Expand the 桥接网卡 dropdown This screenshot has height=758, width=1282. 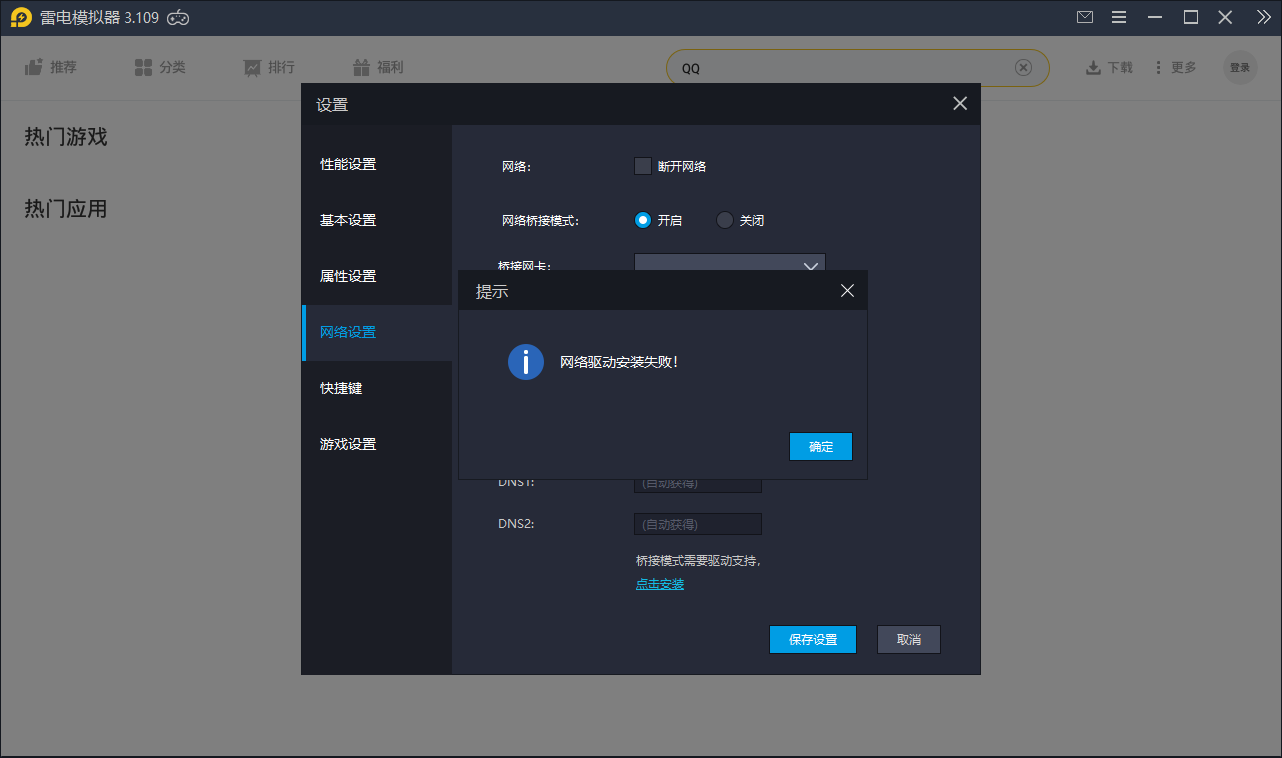(811, 264)
